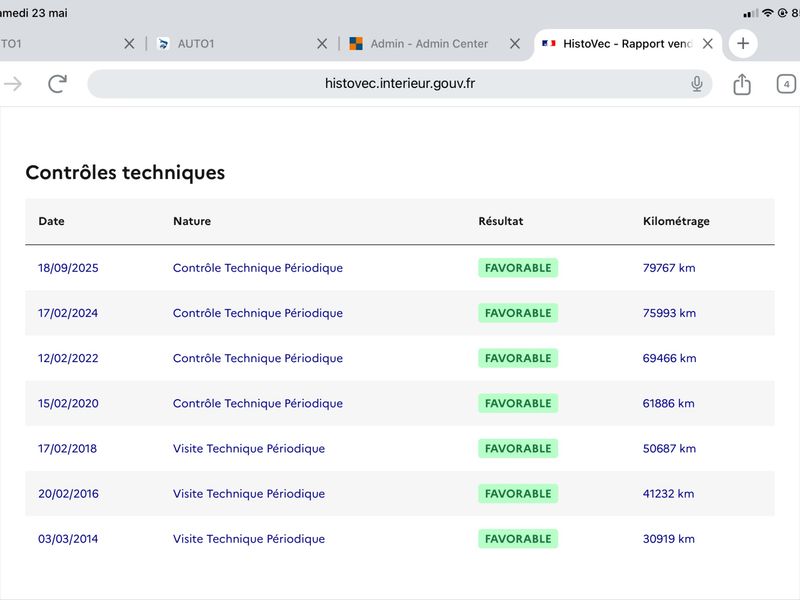Click the FAVORABLE badge for 17/02/2024
This screenshot has width=800, height=600.
[518, 313]
